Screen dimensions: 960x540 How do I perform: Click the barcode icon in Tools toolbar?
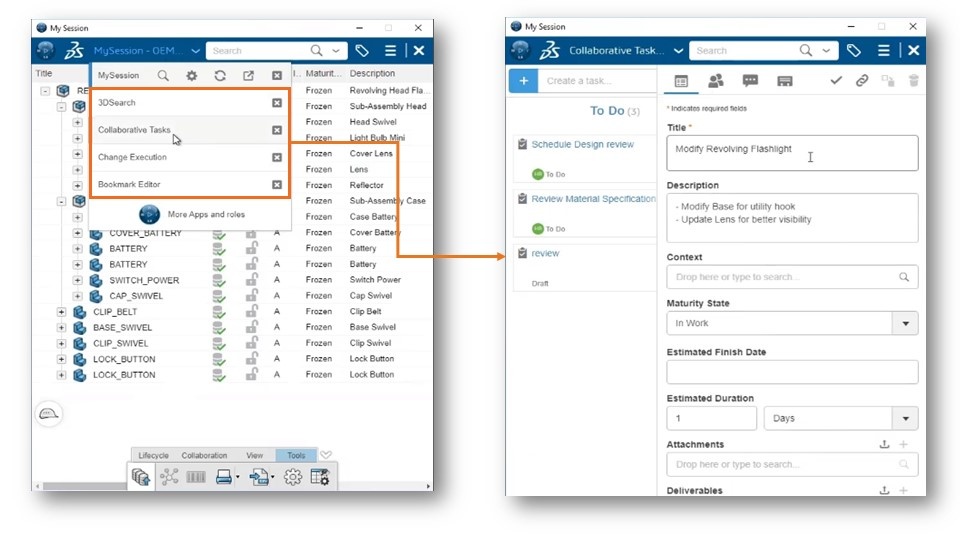[196, 476]
